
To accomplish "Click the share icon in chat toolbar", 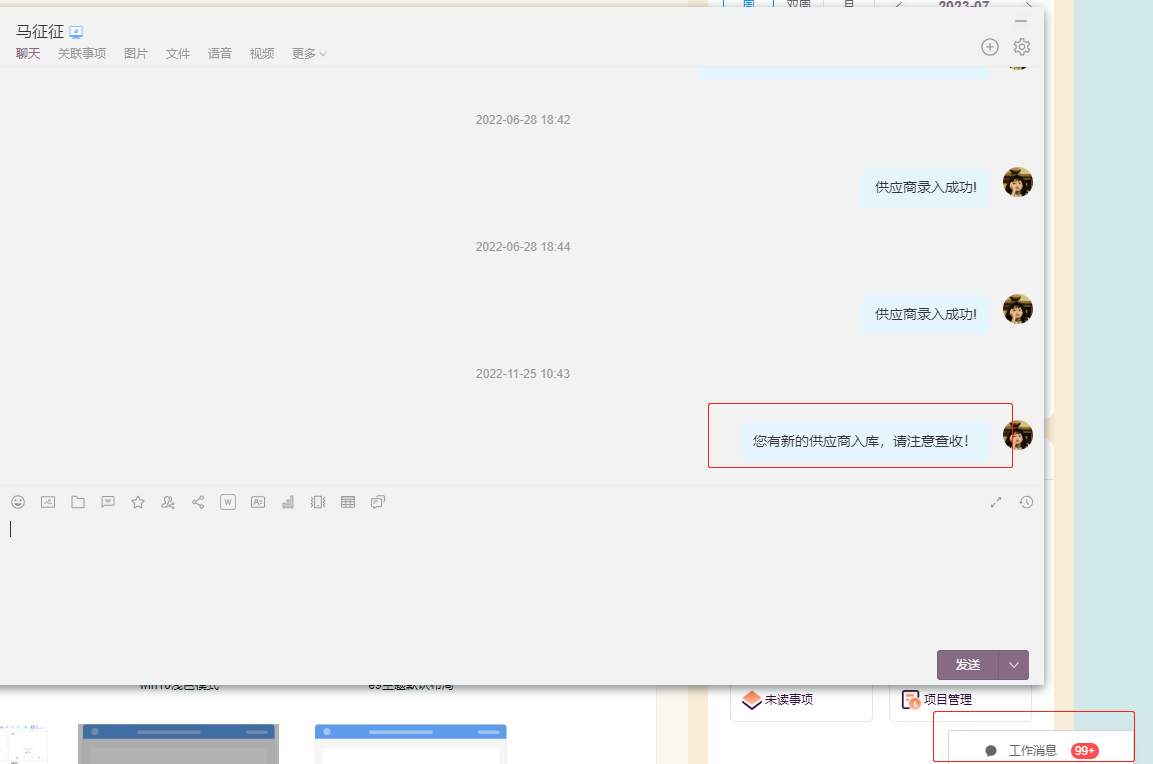I will point(198,502).
